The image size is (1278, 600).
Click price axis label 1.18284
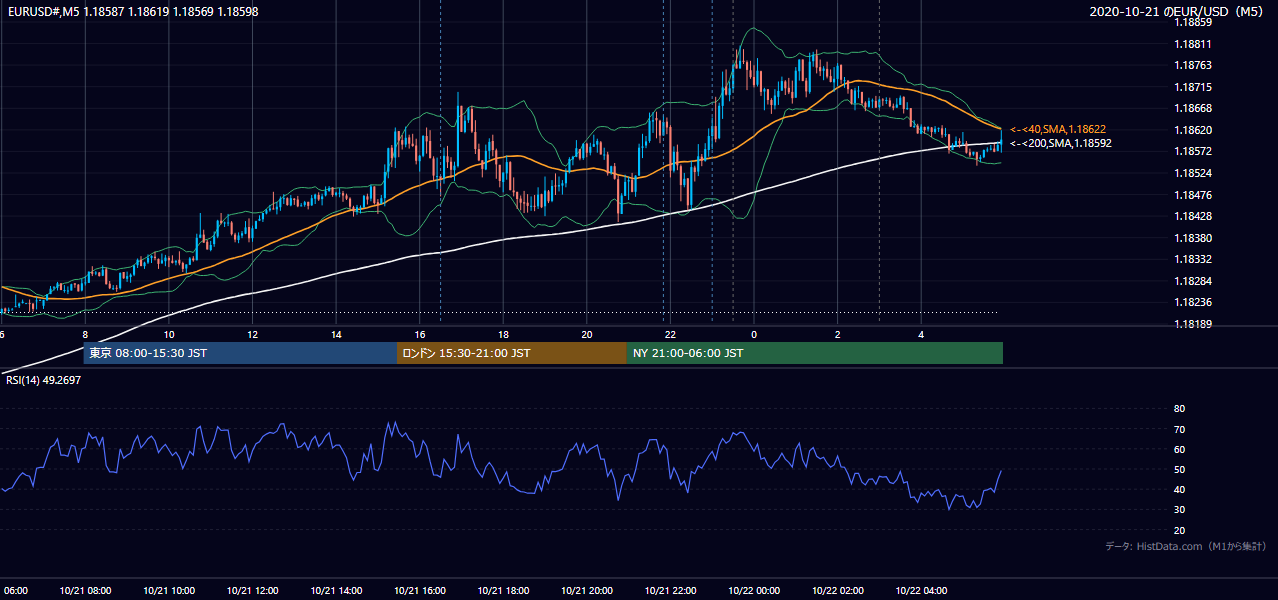(x=1192, y=281)
